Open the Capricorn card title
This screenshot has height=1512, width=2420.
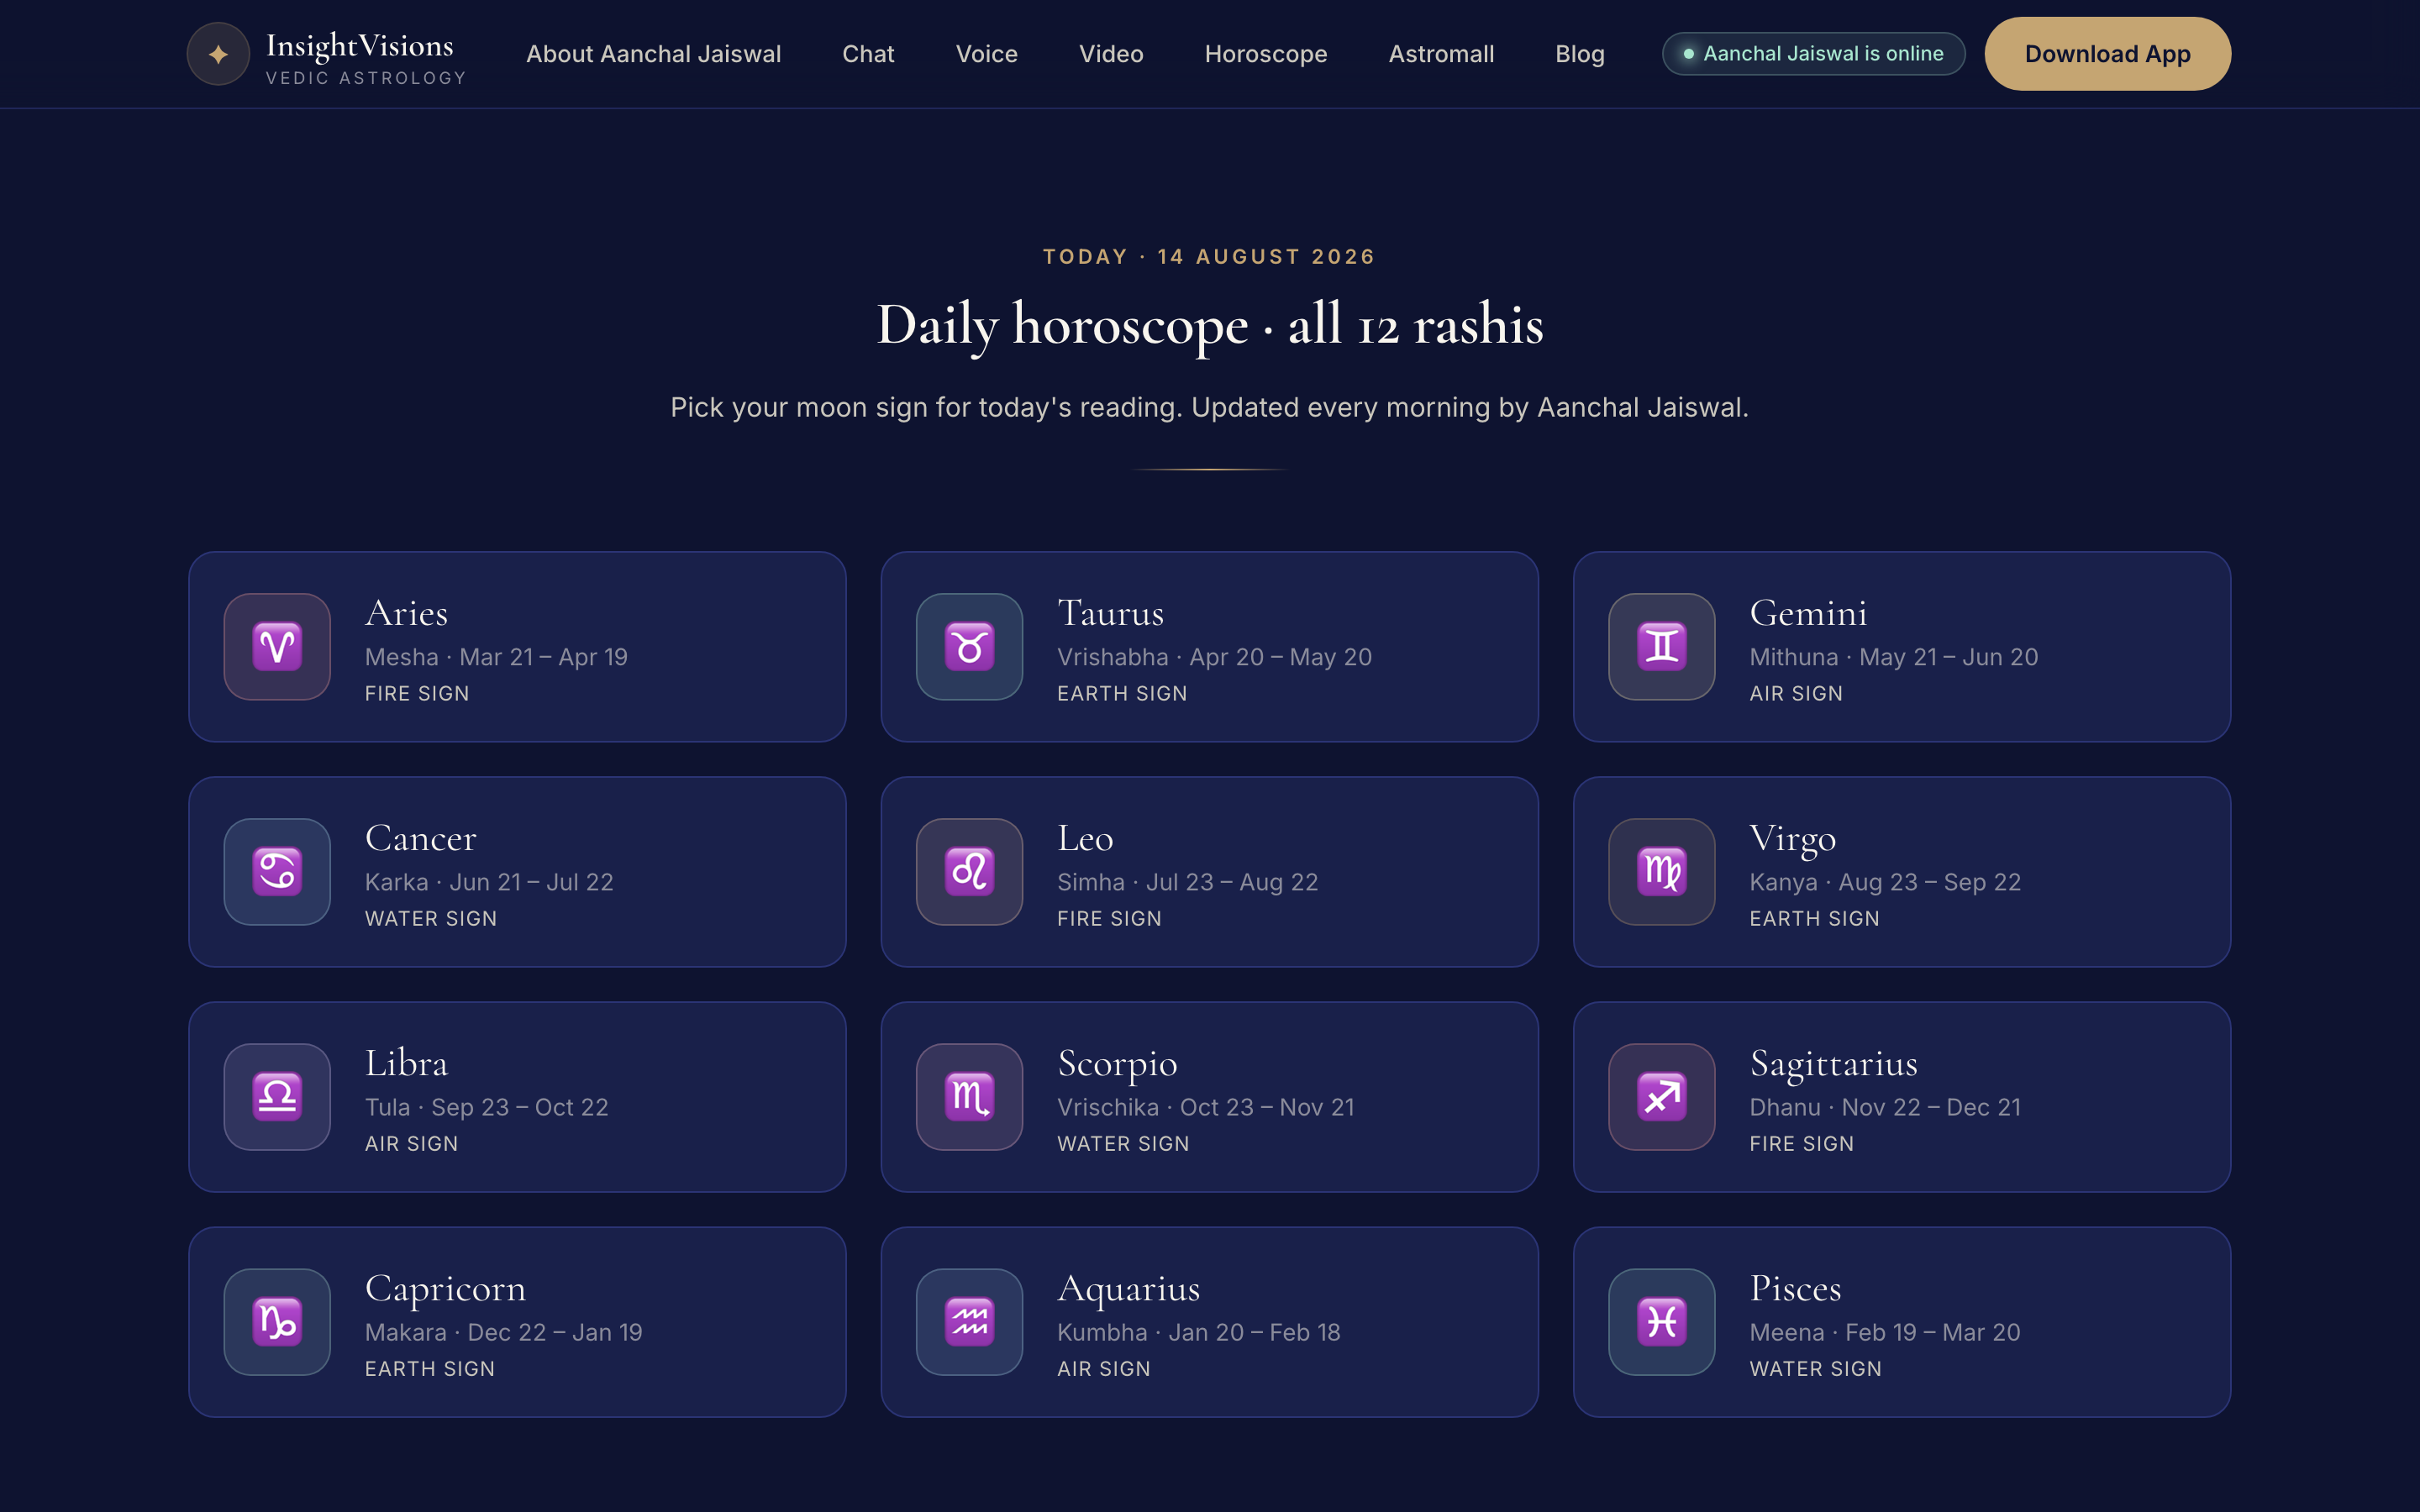[445, 1290]
